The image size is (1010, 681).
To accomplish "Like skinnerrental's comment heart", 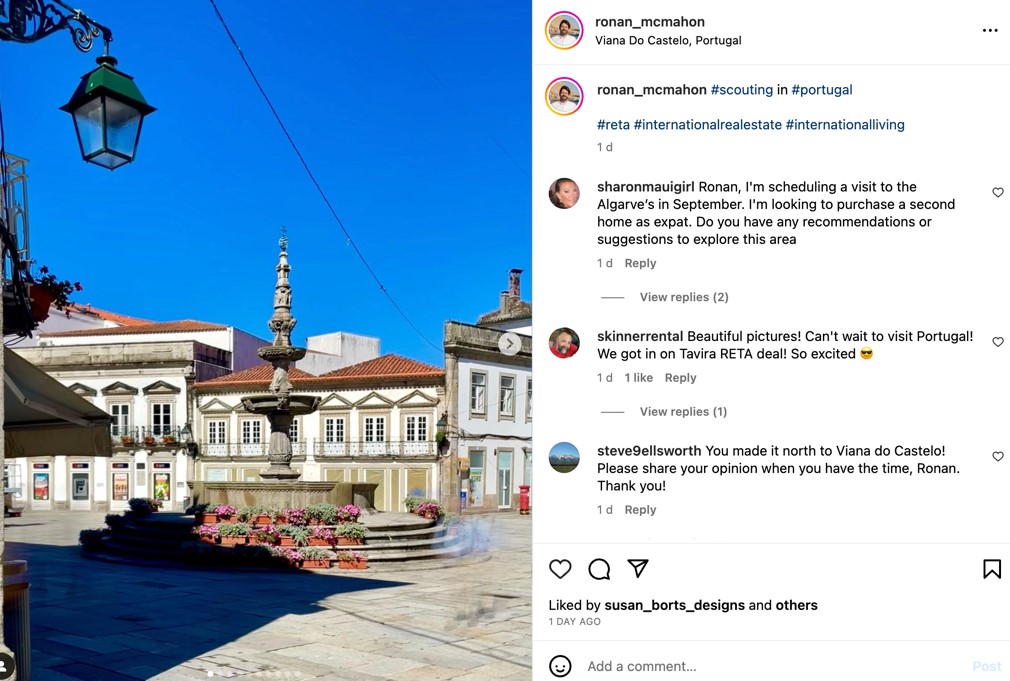I will pos(998,341).
